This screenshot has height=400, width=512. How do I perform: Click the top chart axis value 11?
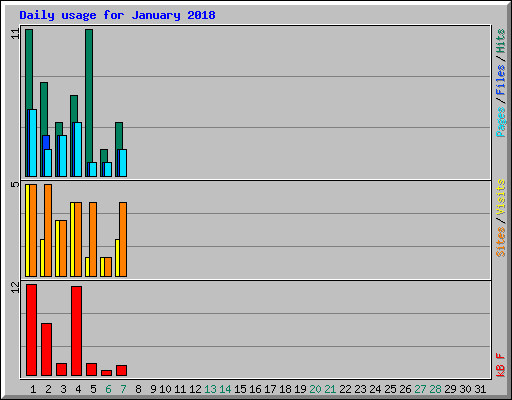tap(15, 34)
